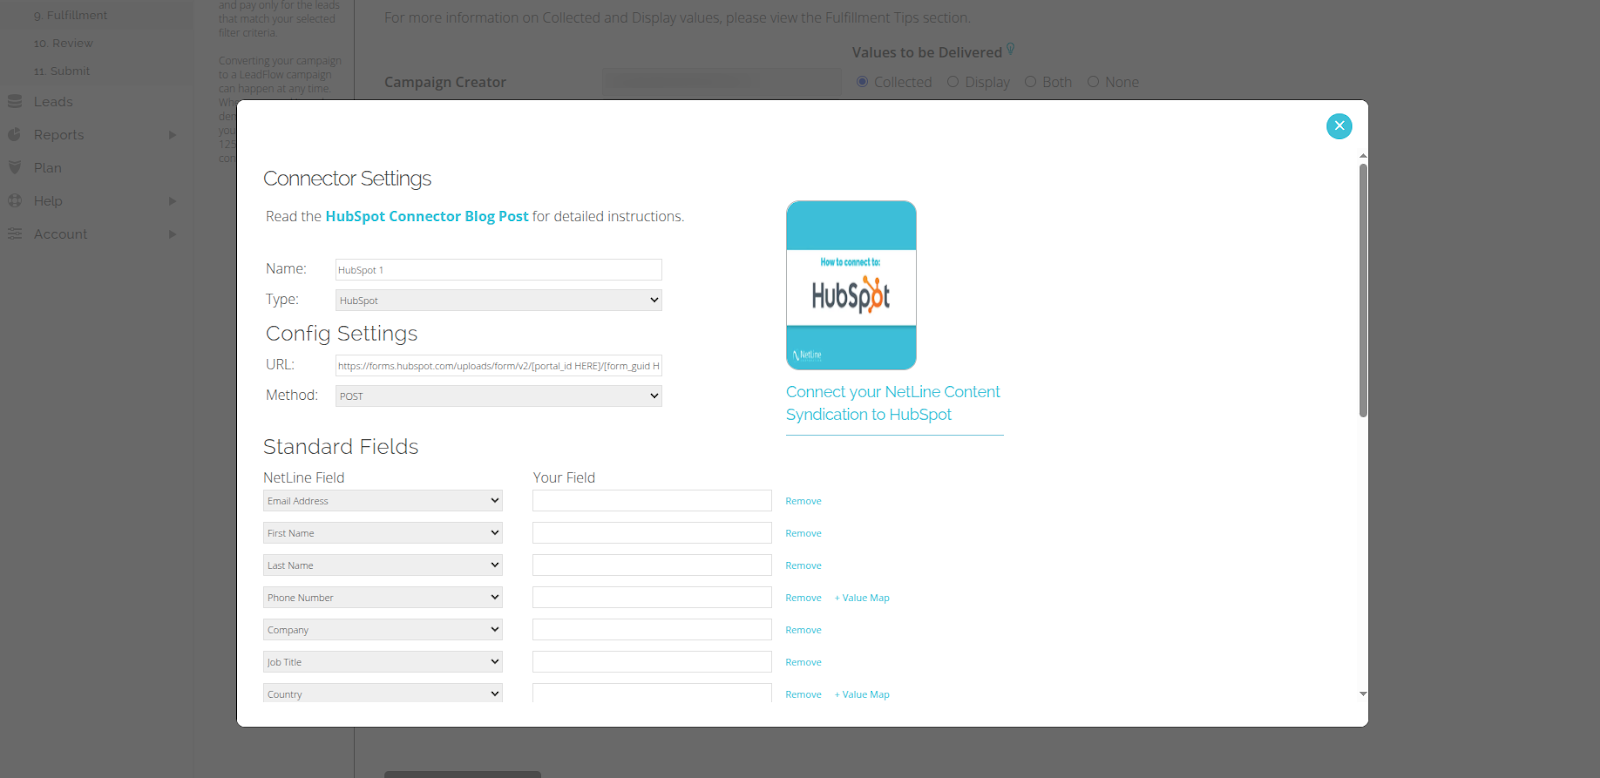Viewport: 1600px width, 778px height.
Task: Add Value Map for Phone Number
Action: click(862, 598)
